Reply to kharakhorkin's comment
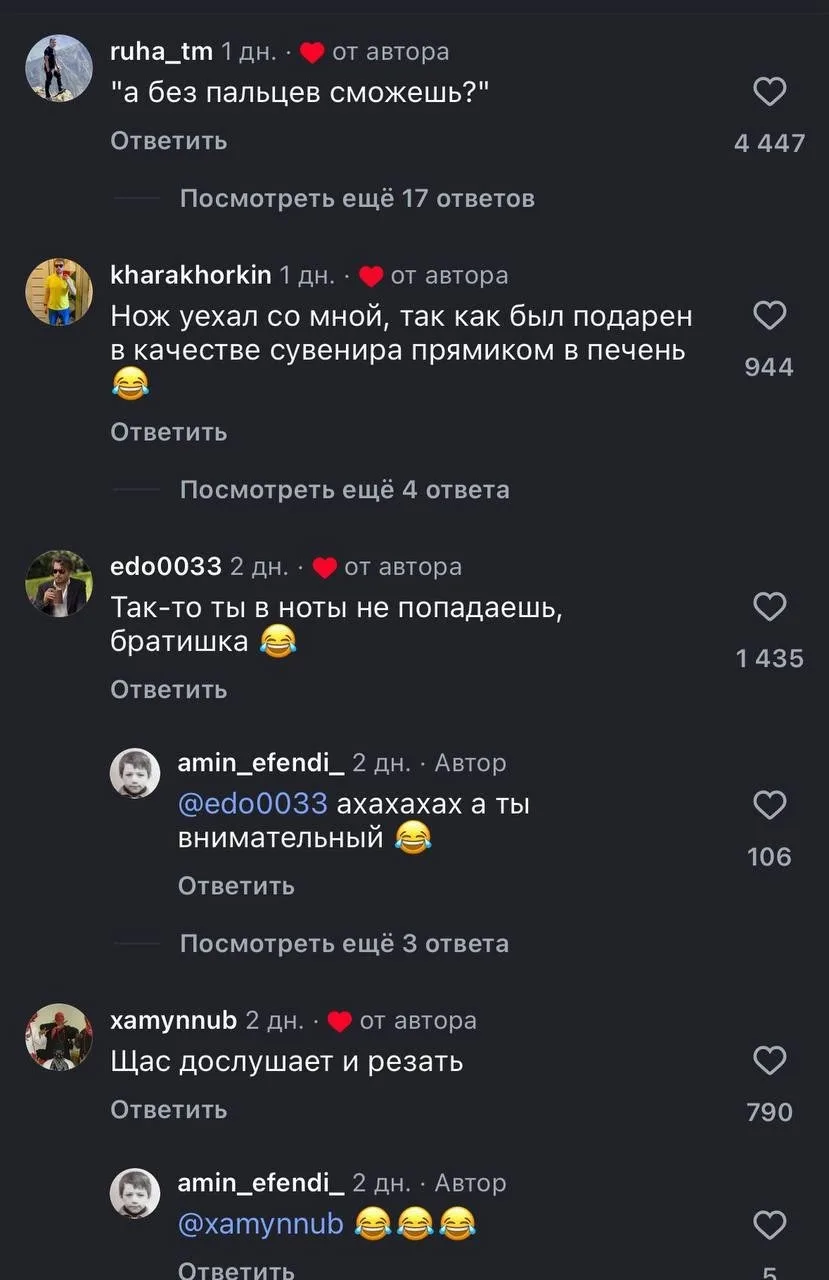 click(168, 432)
